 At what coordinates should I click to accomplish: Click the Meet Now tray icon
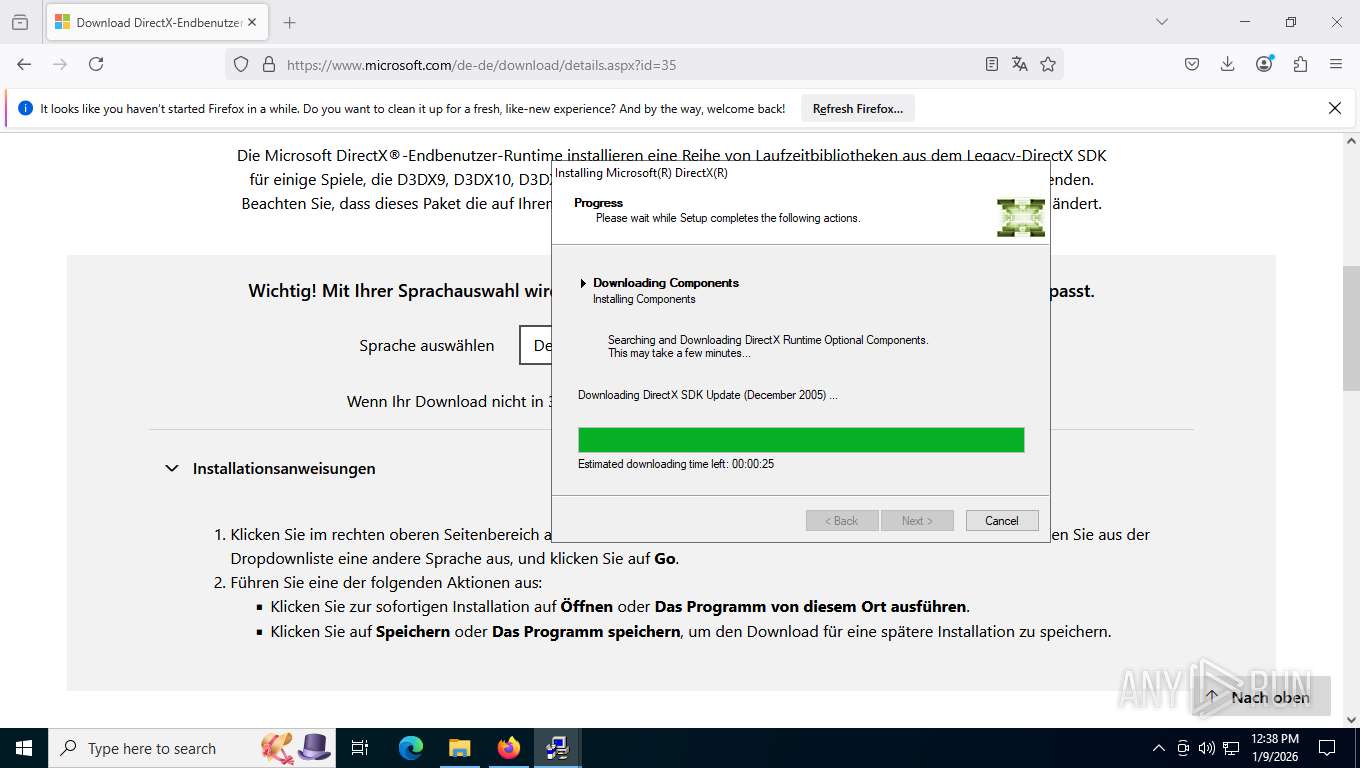tap(1183, 748)
